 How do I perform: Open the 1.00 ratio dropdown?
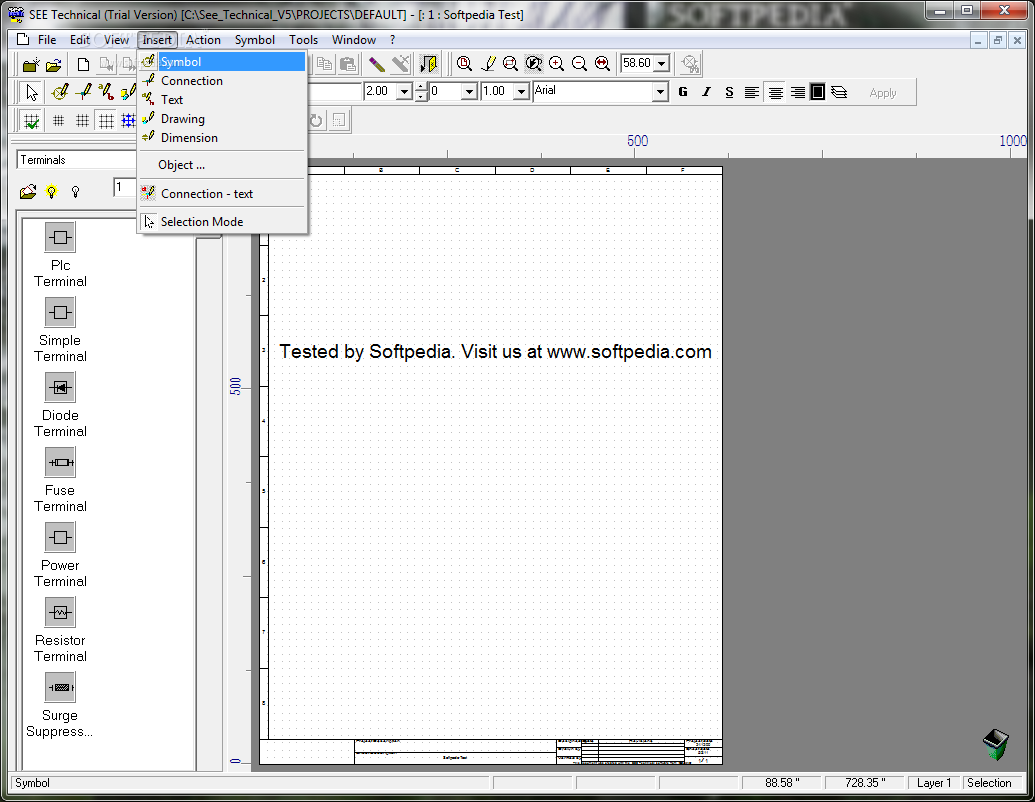(x=521, y=92)
